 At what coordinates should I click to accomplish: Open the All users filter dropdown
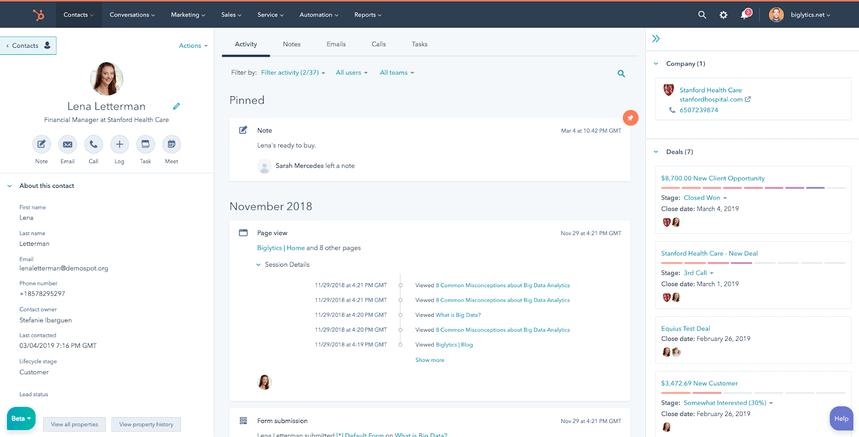click(352, 72)
